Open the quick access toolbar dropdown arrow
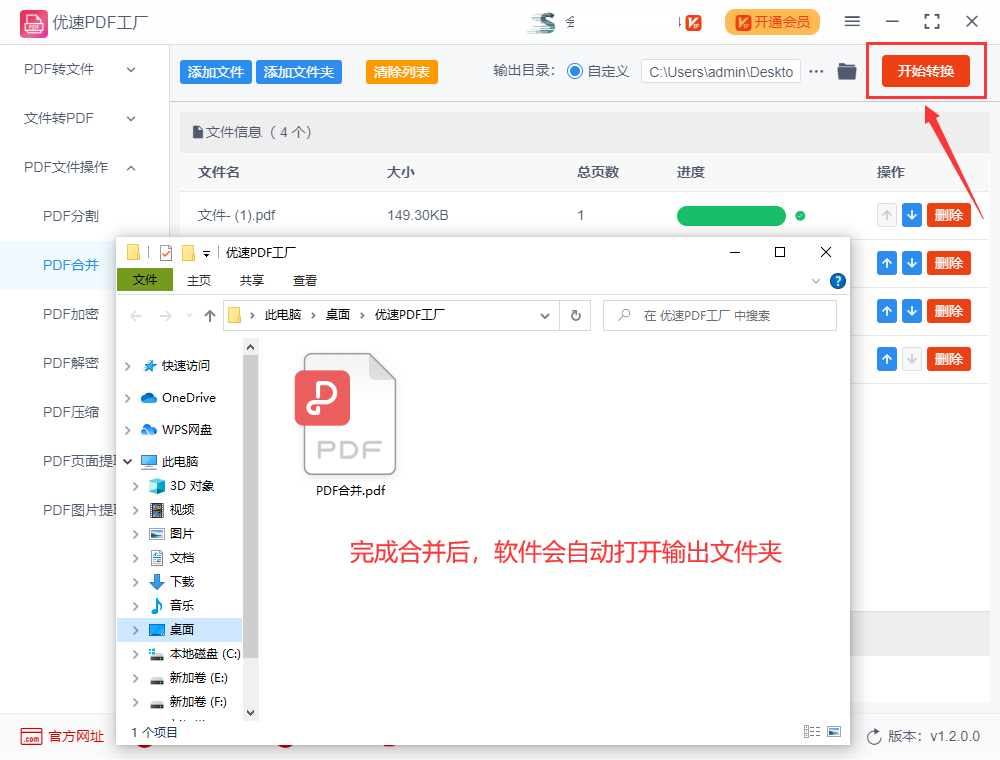Image resolution: width=1000 pixels, height=760 pixels. [x=206, y=254]
